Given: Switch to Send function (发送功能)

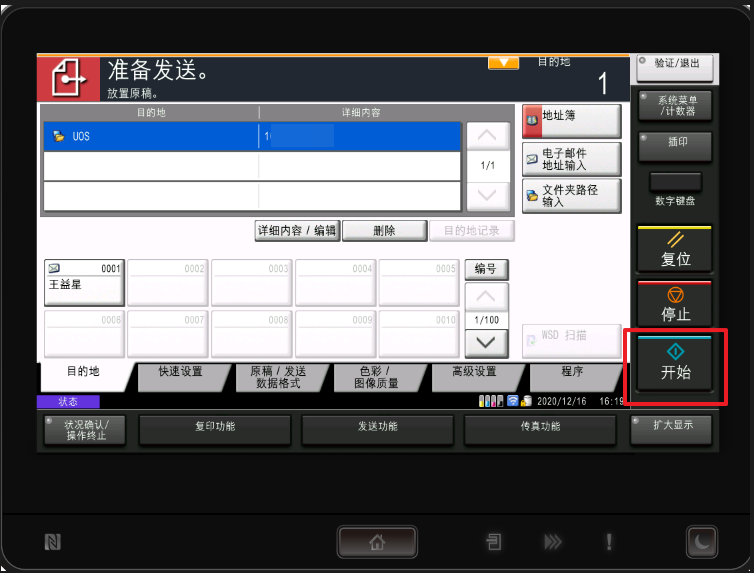Looking at the screenshot, I should tap(377, 430).
